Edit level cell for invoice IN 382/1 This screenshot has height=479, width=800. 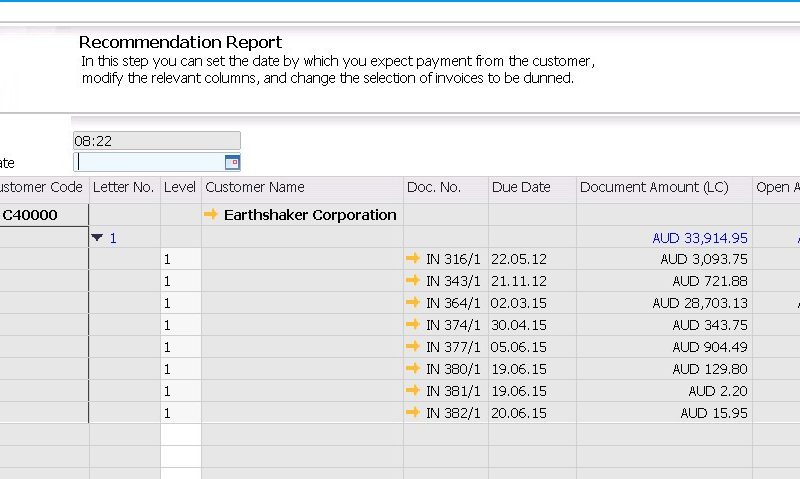pyautogui.click(x=181, y=413)
